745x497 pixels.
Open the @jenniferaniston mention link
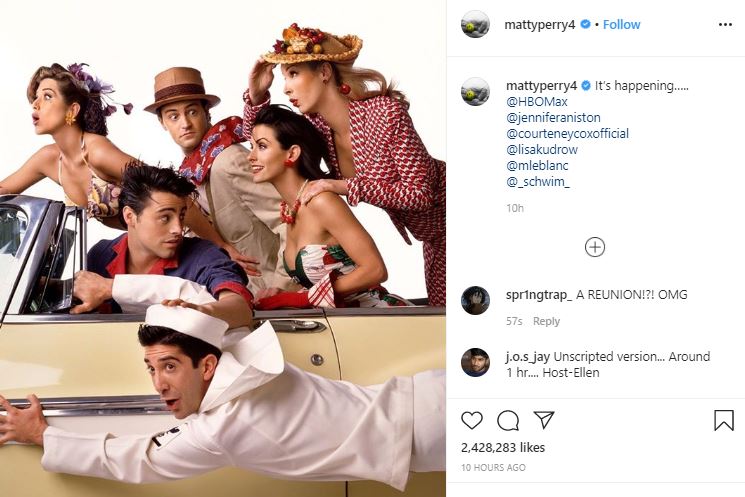[x=554, y=117]
